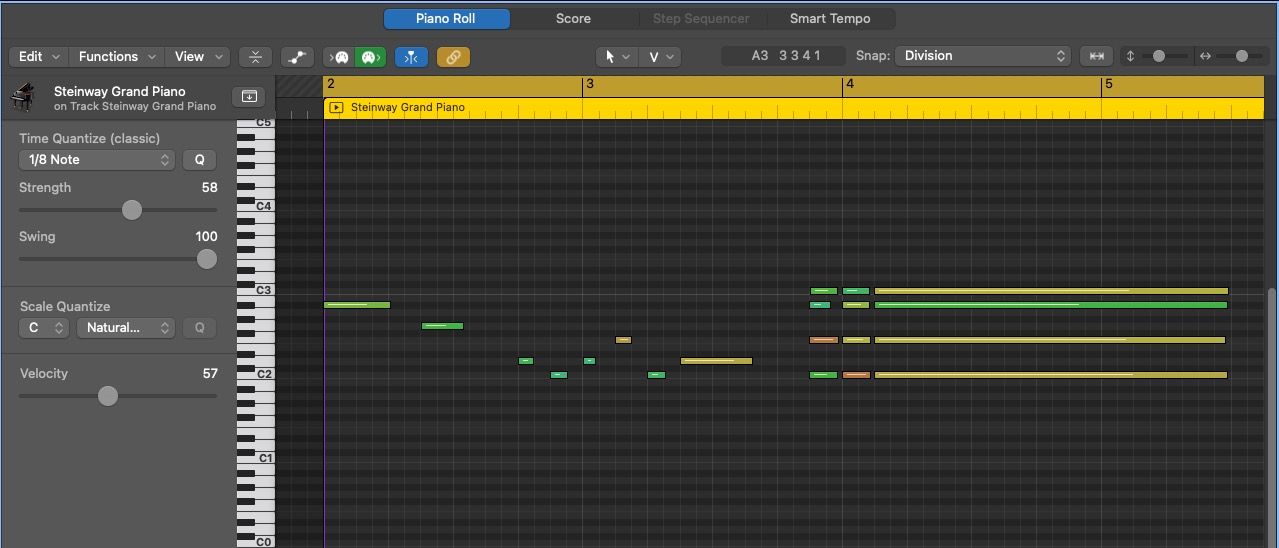The height and width of the screenshot is (548, 1279).
Task: Open the 1/8 Note time quantize dropdown
Action: click(97, 160)
